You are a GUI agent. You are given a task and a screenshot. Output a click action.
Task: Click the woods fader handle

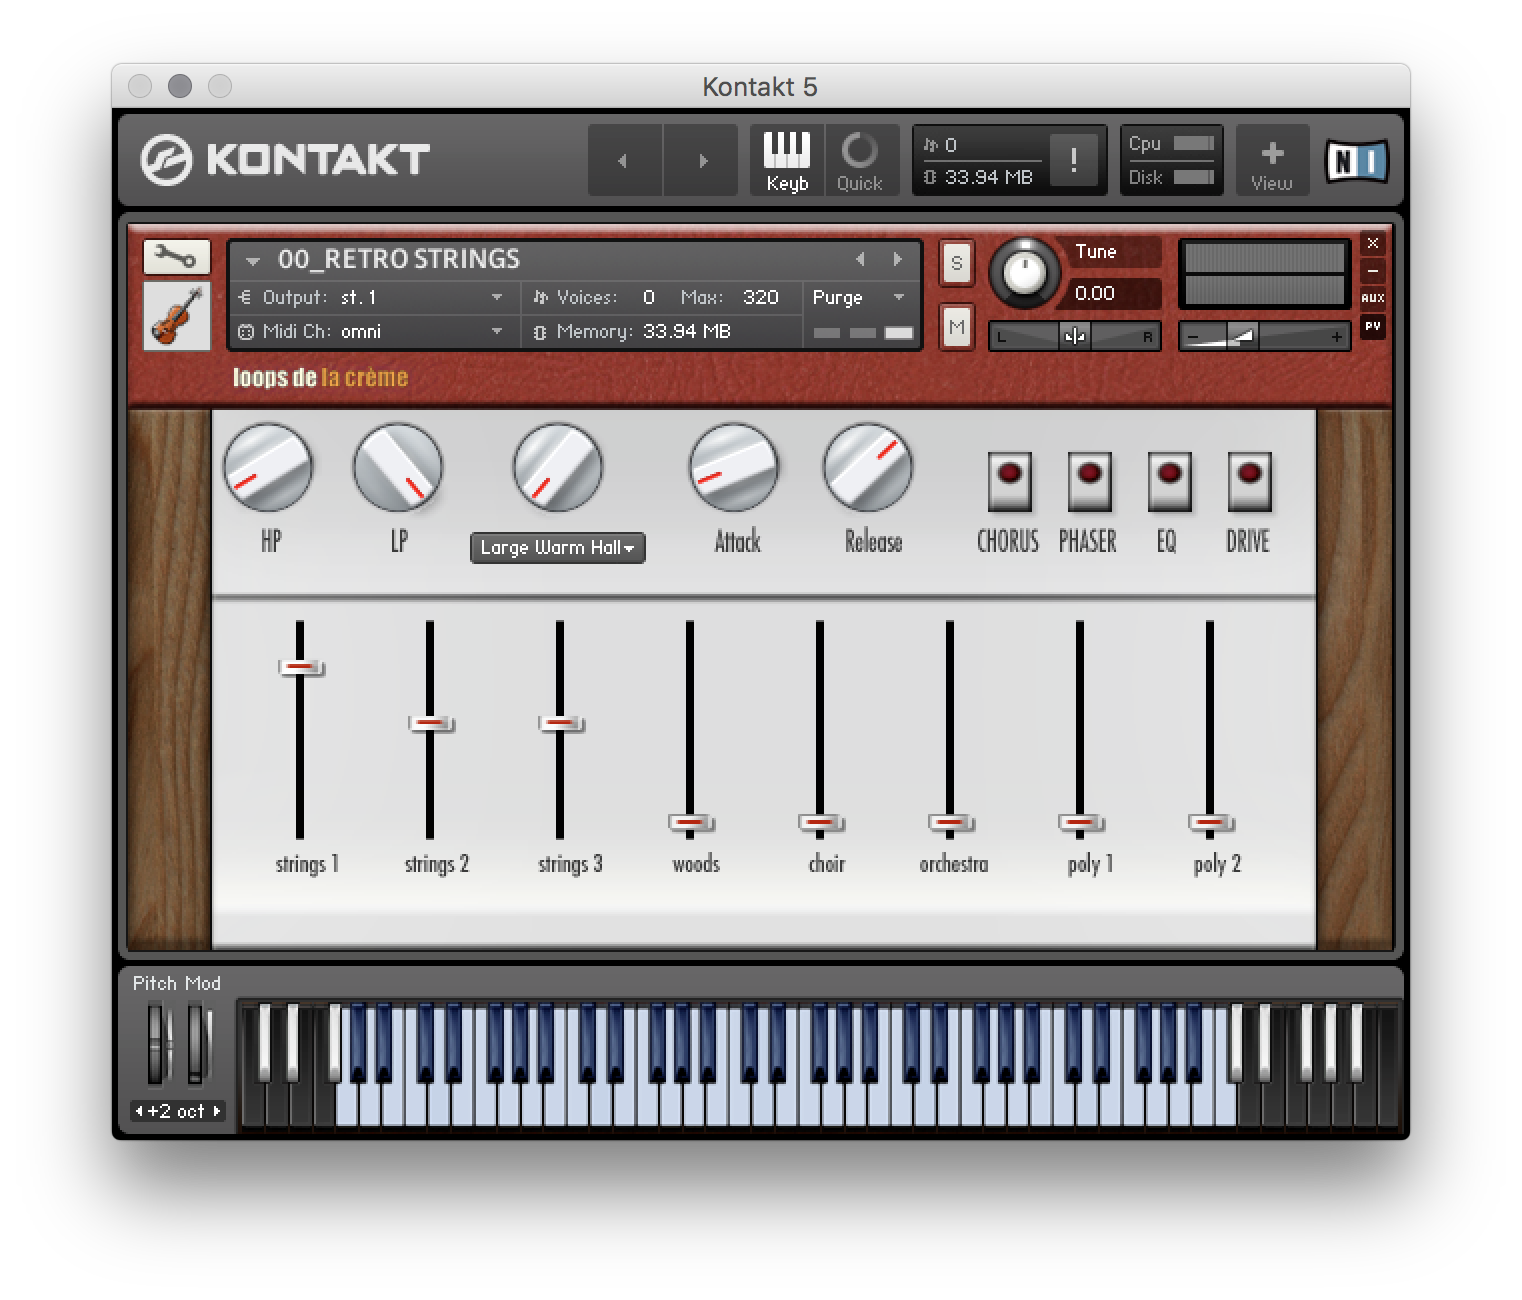[x=691, y=823]
